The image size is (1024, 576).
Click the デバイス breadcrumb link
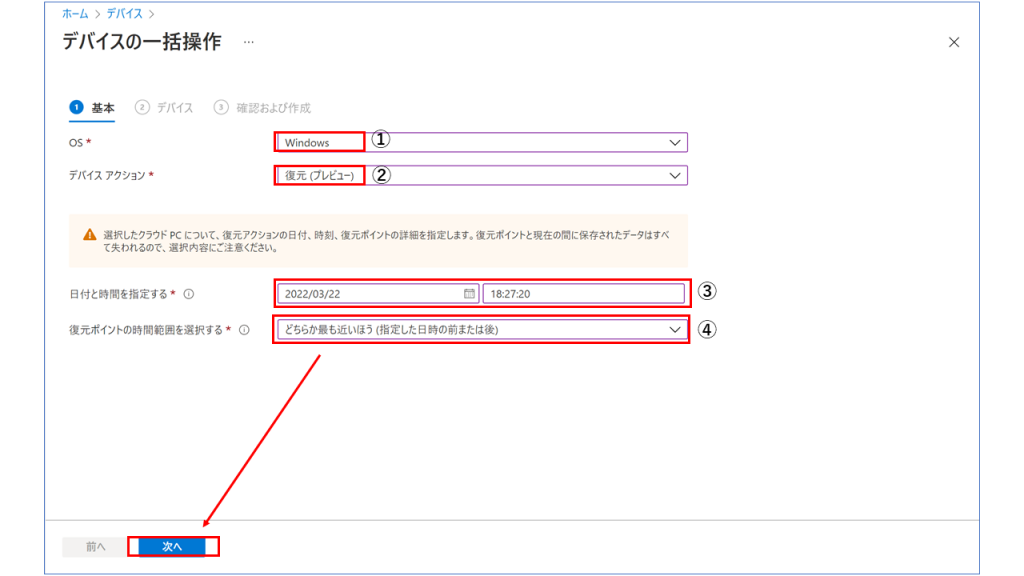click(x=124, y=14)
